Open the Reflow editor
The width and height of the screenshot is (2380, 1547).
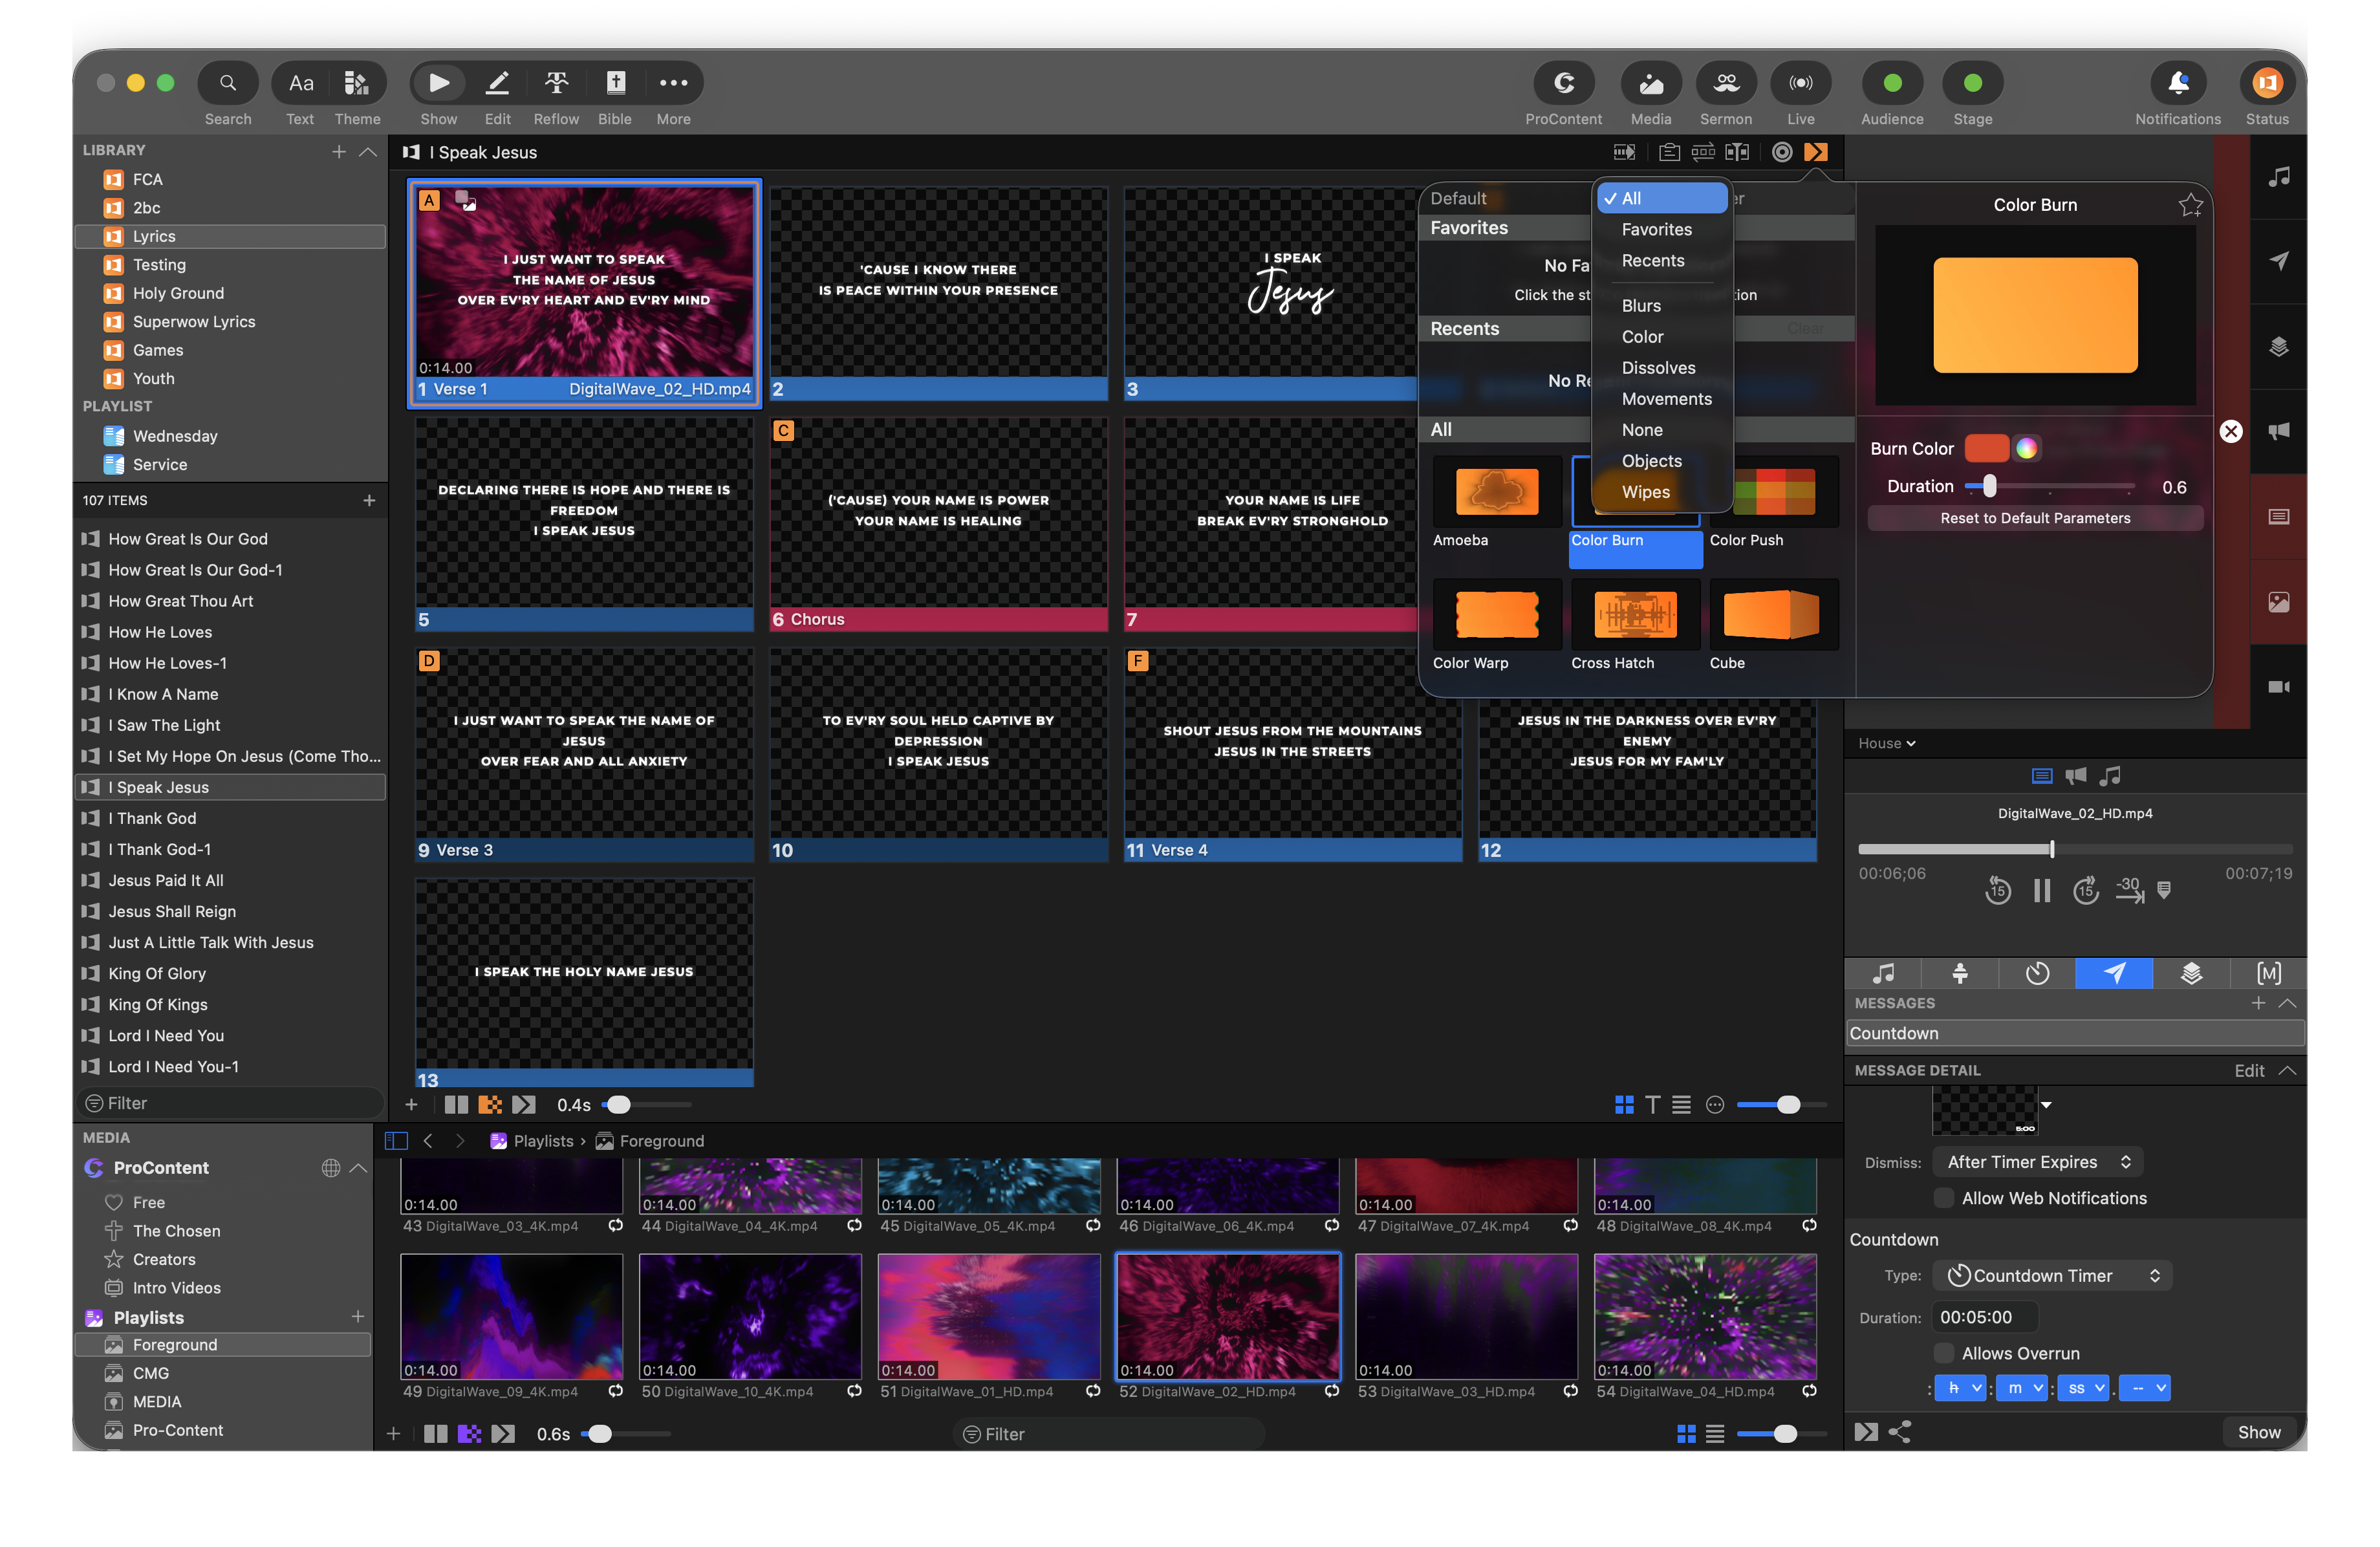tap(556, 84)
